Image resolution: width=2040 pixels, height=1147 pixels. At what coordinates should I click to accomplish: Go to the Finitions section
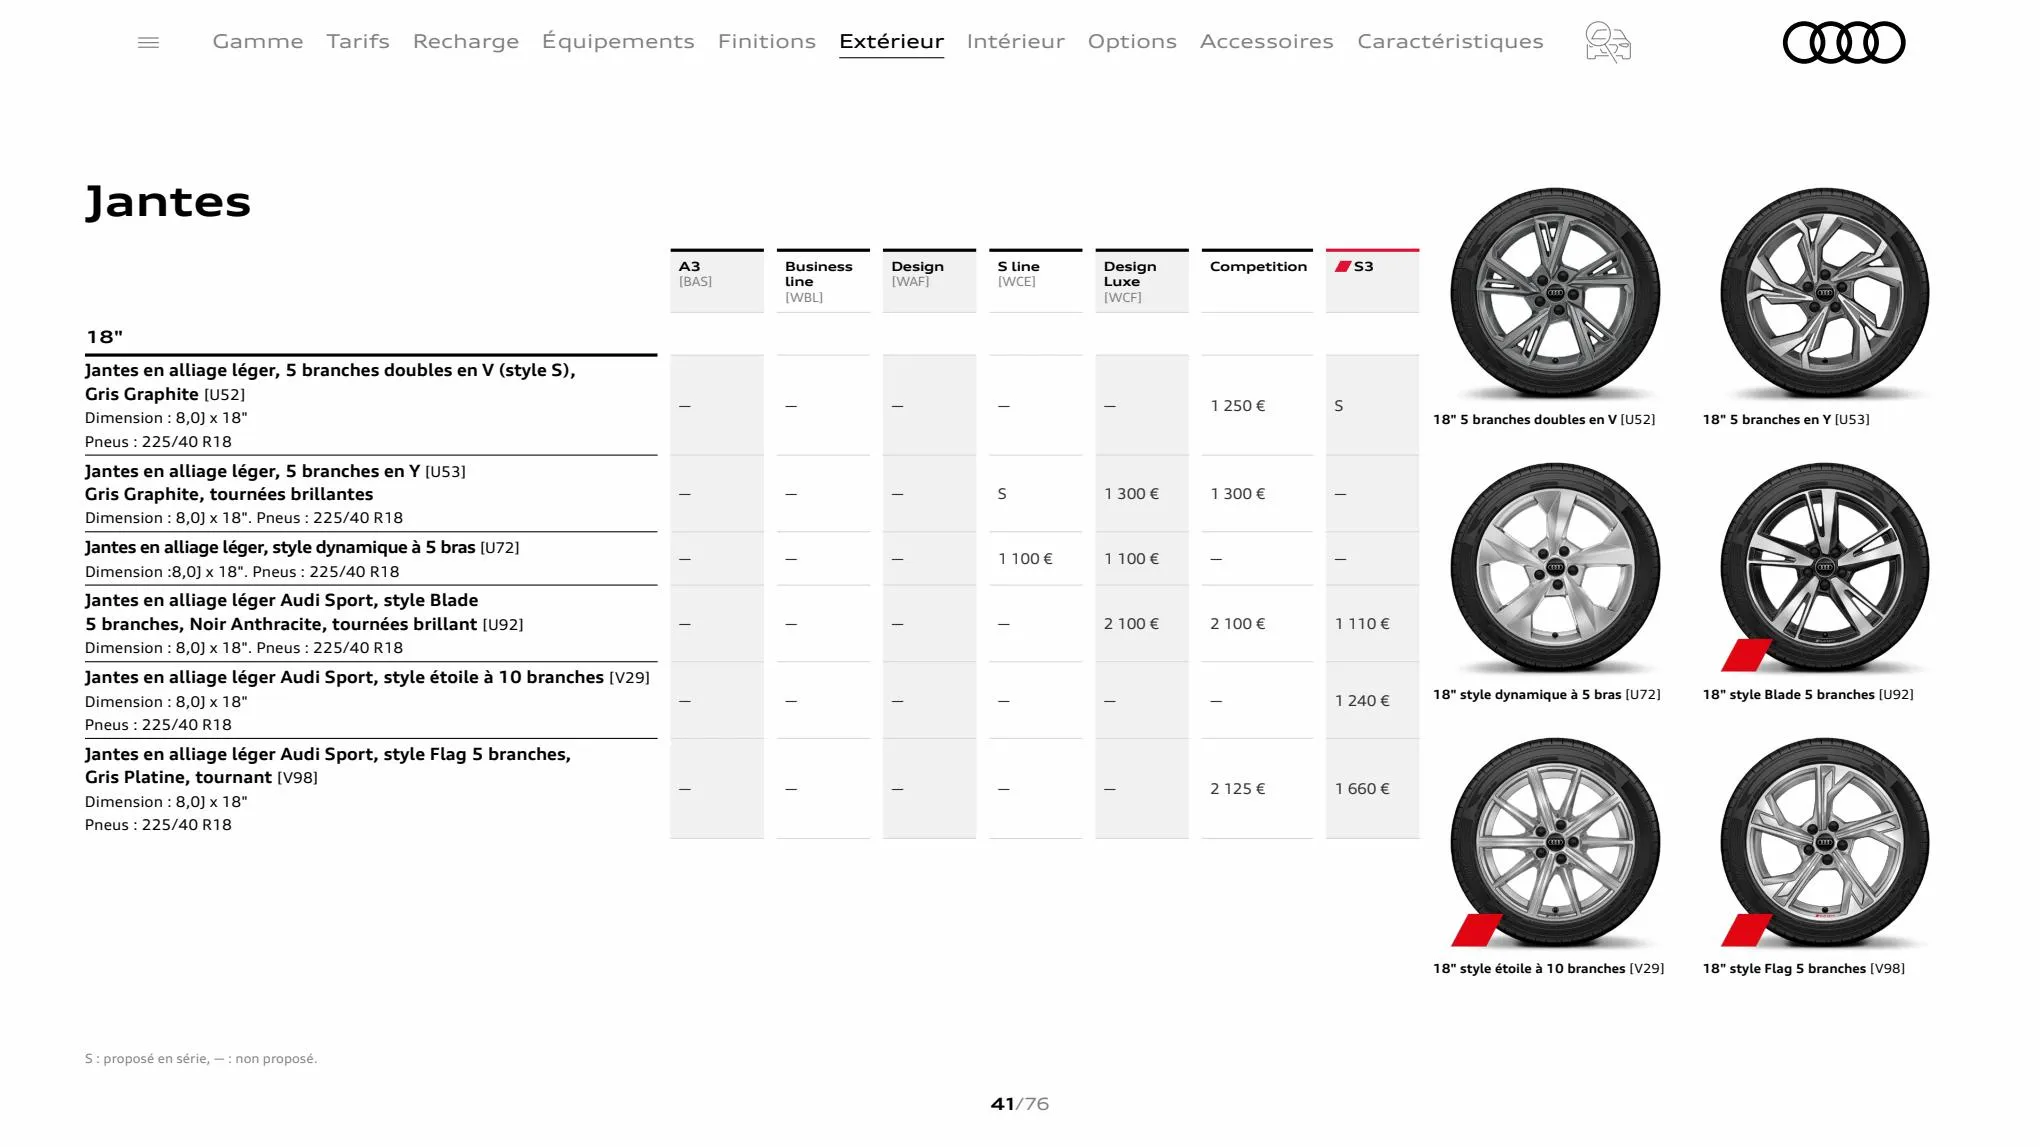pyautogui.click(x=767, y=41)
